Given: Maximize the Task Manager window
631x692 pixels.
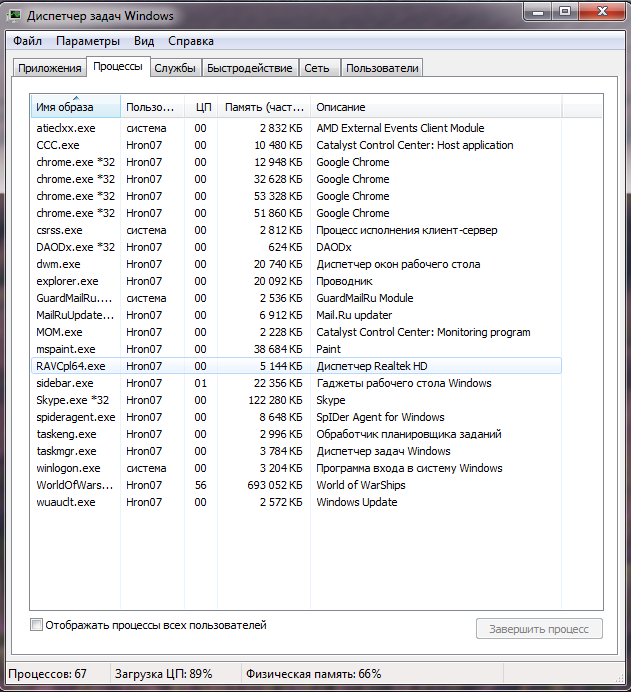Looking at the screenshot, I should 565,11.
